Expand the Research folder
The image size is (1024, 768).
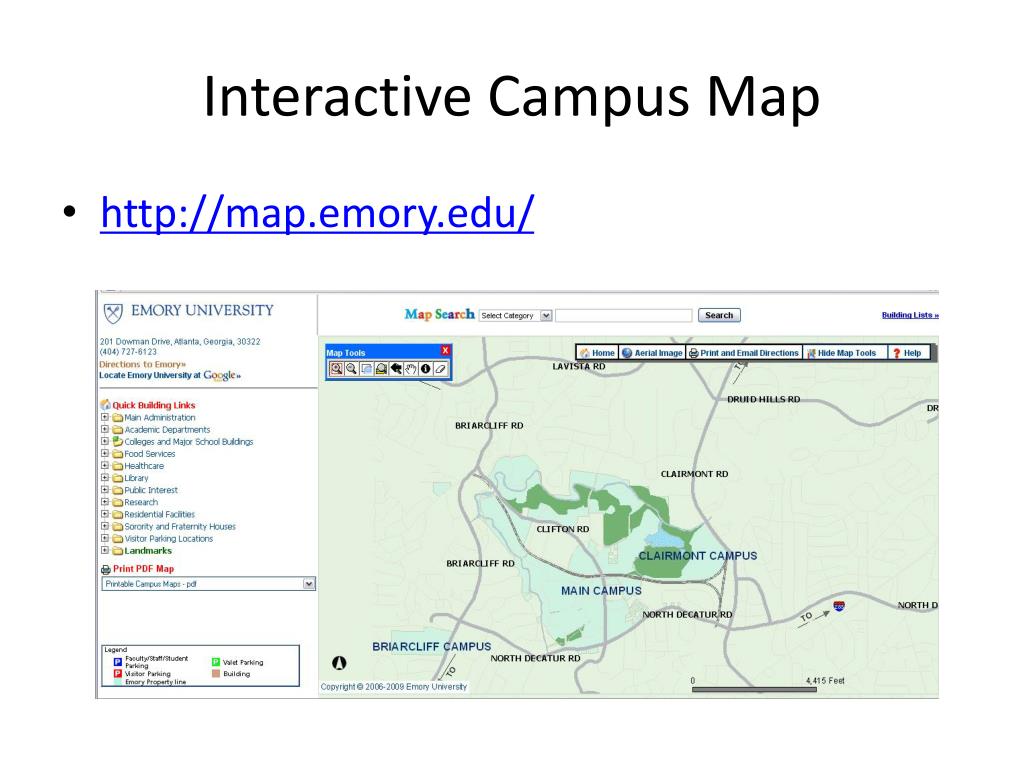pos(104,502)
